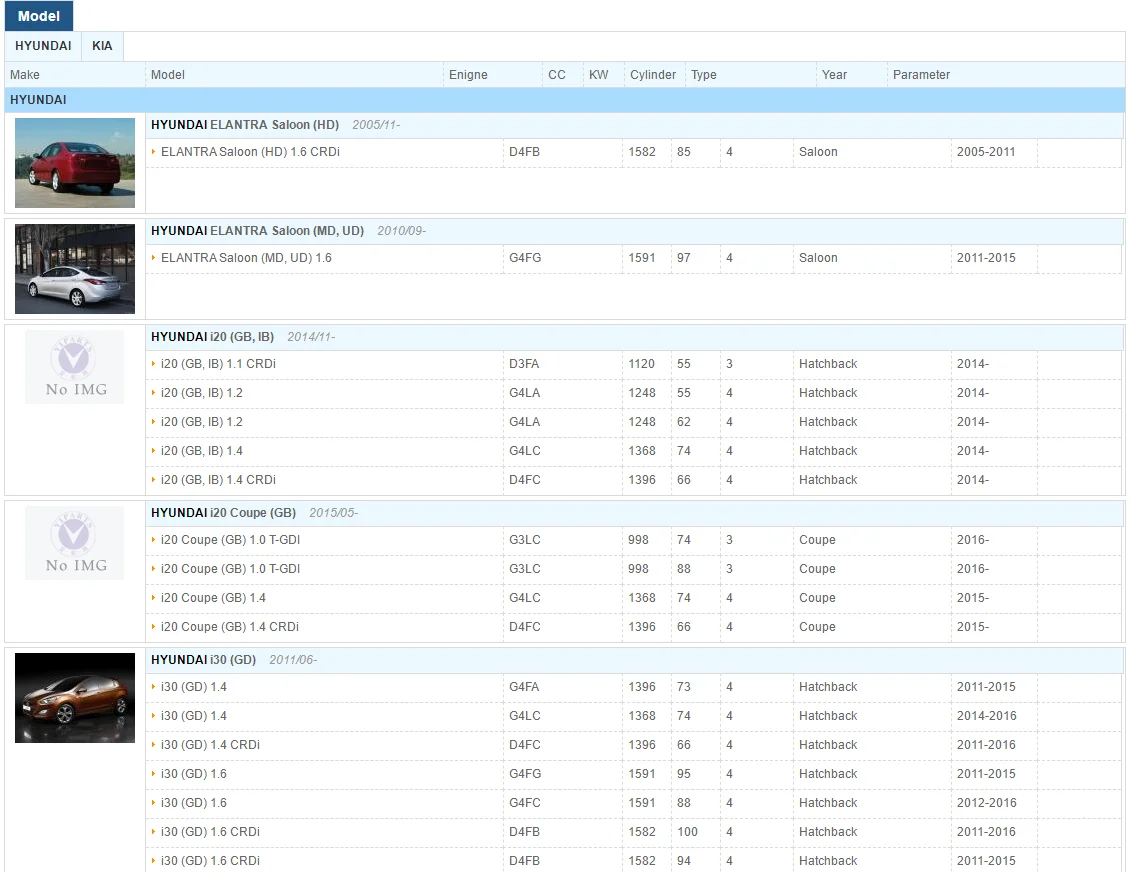Viewport: 1130px width, 872px height.
Task: Click the D3FA engine code cell
Action: (524, 364)
